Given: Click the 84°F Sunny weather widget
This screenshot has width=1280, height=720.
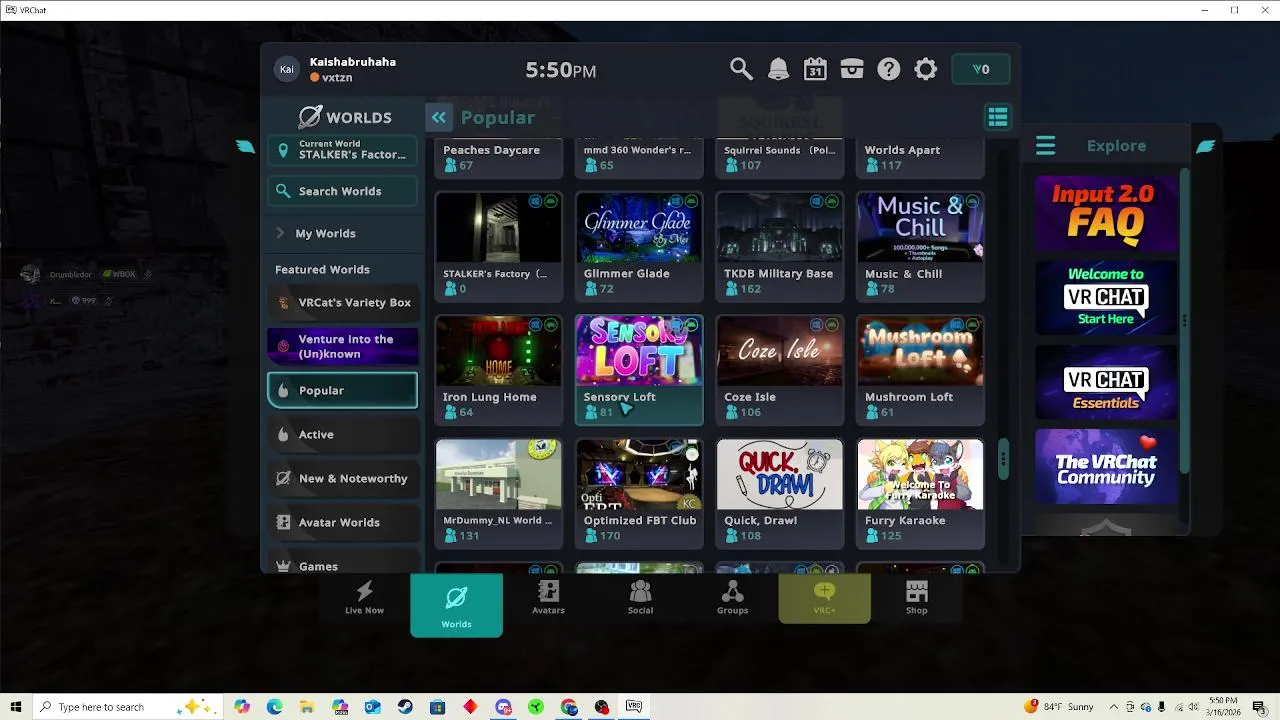Looking at the screenshot, I should pos(1060,707).
